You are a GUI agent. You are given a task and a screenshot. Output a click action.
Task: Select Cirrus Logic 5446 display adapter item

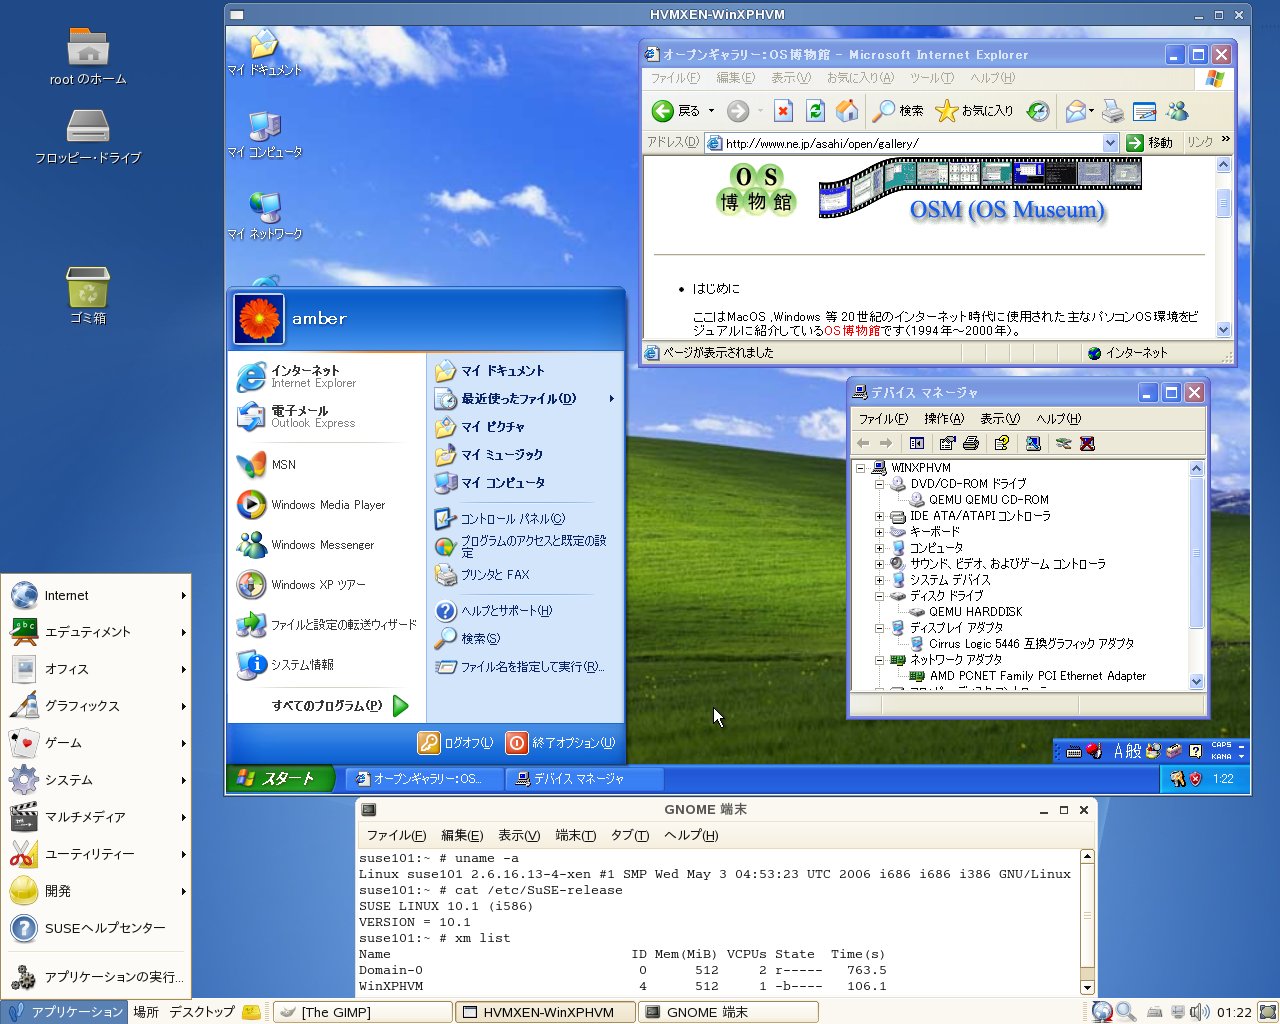1022,644
